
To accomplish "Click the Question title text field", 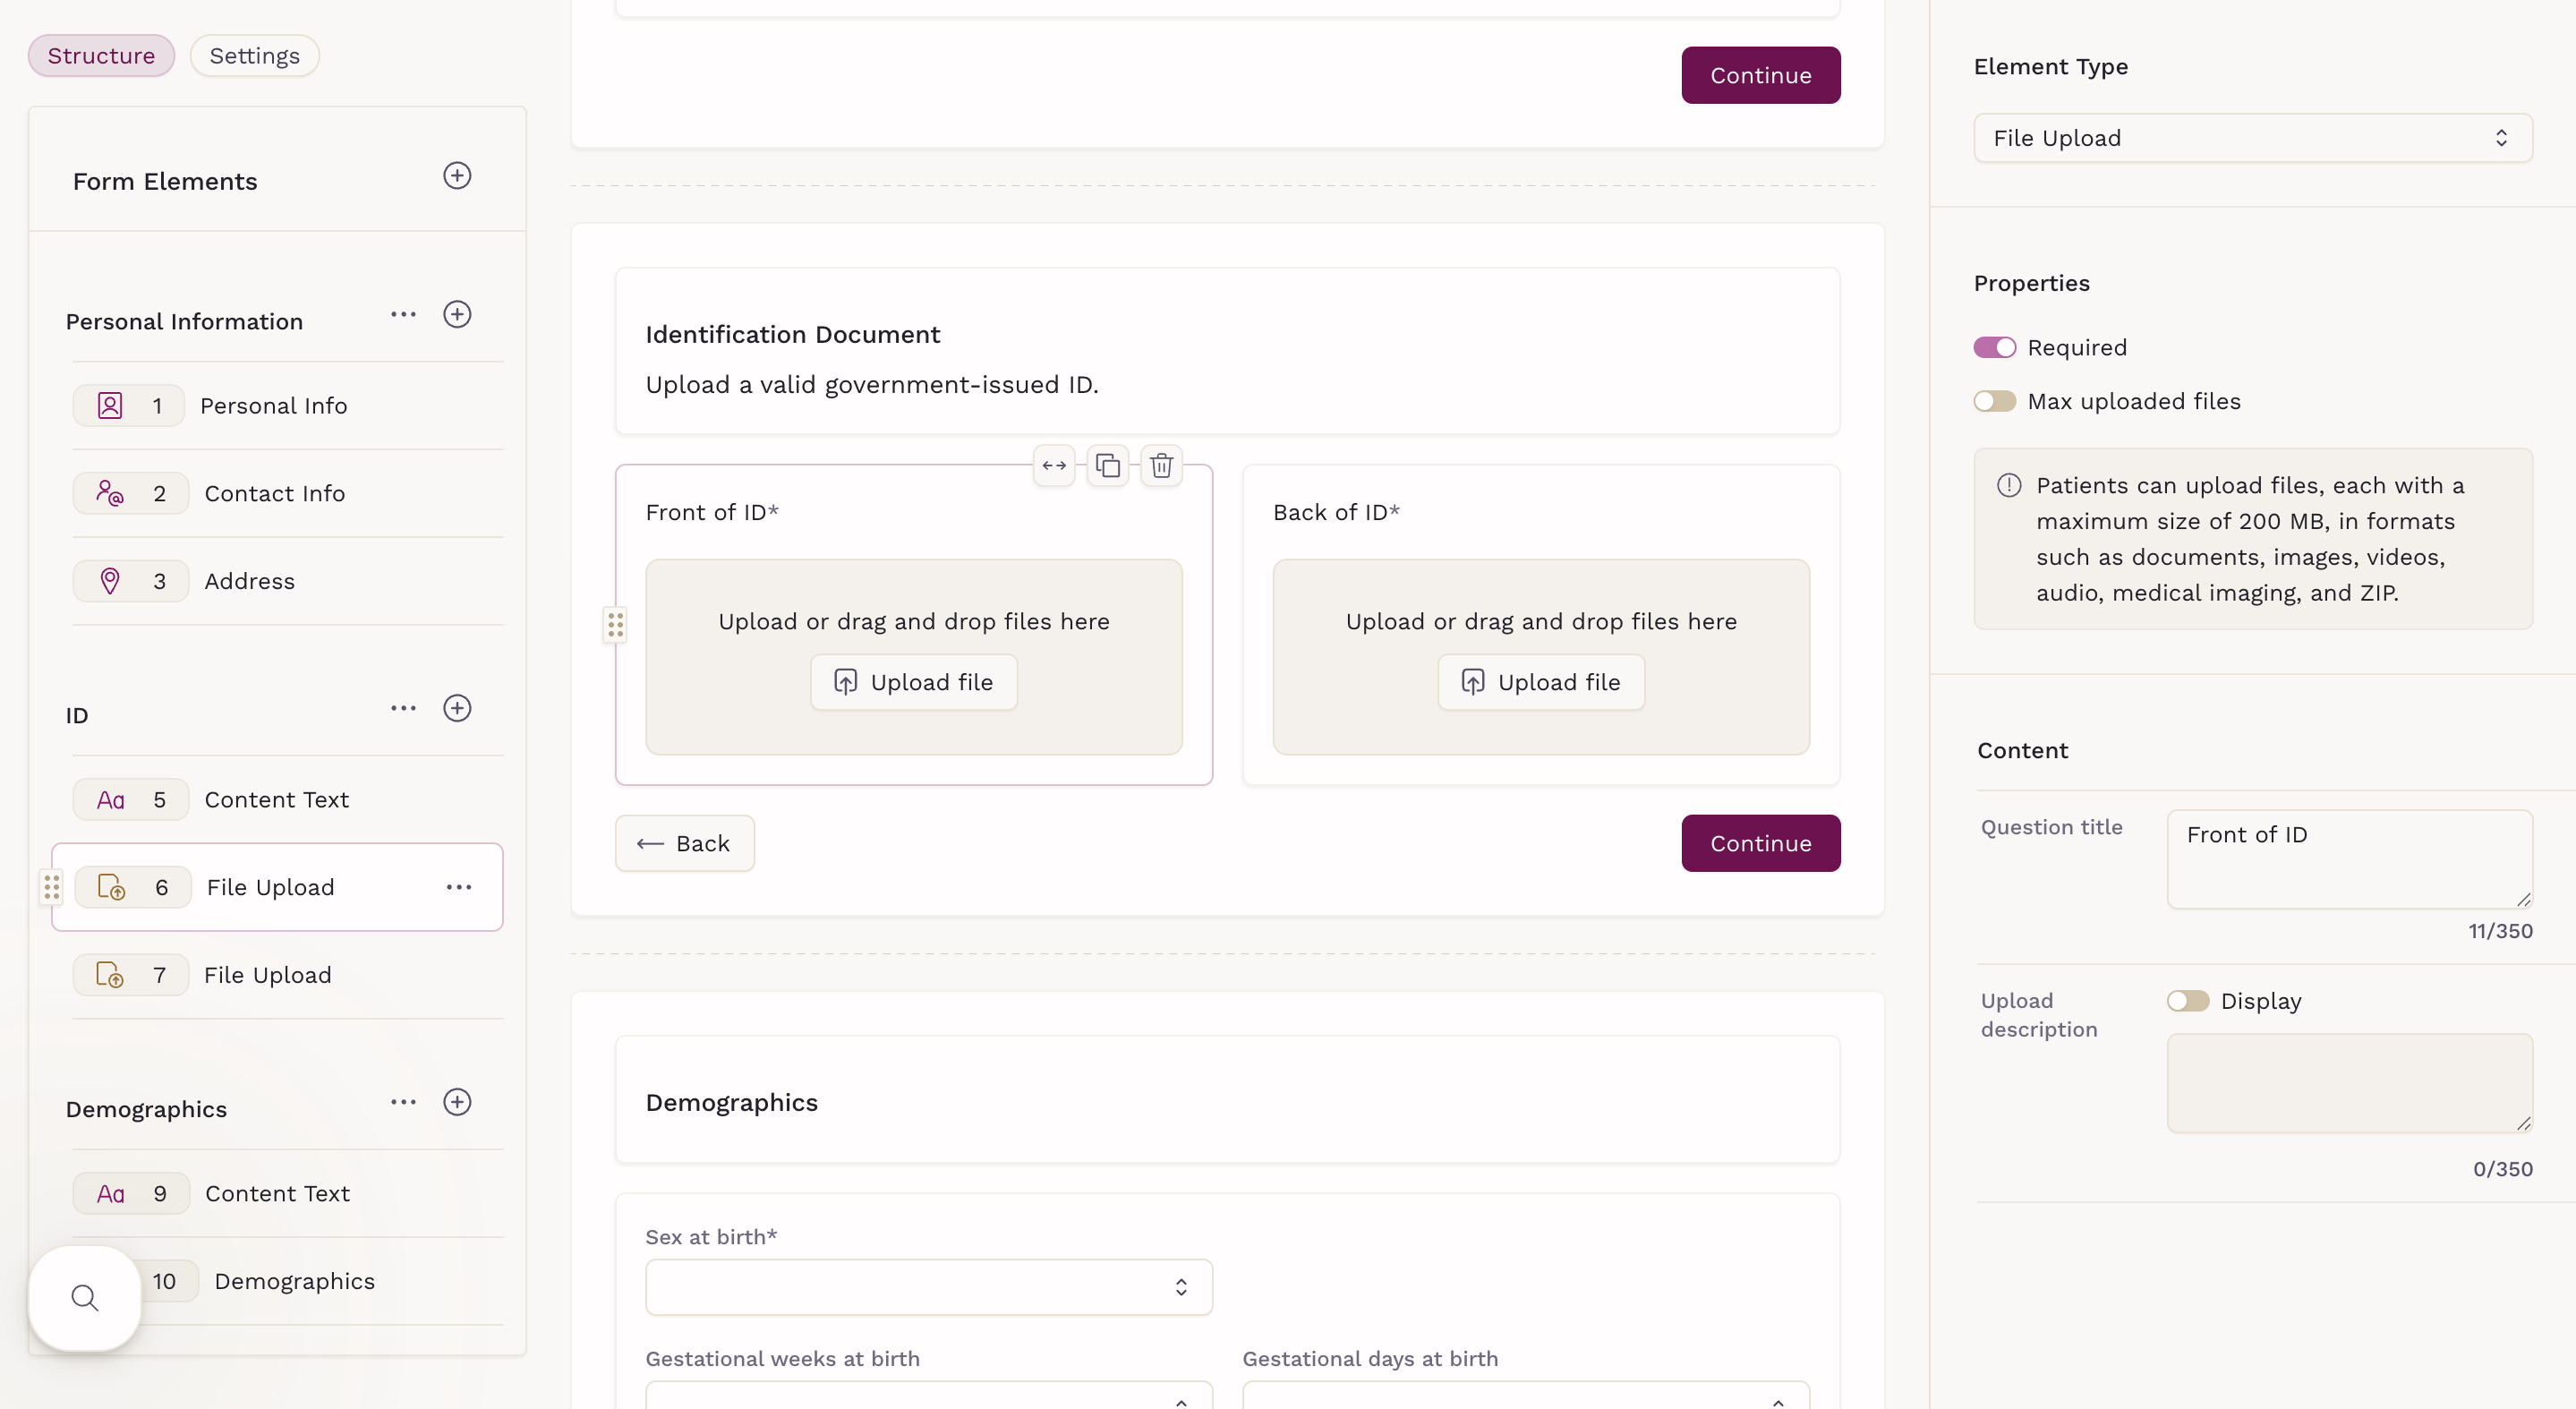I will point(2348,859).
